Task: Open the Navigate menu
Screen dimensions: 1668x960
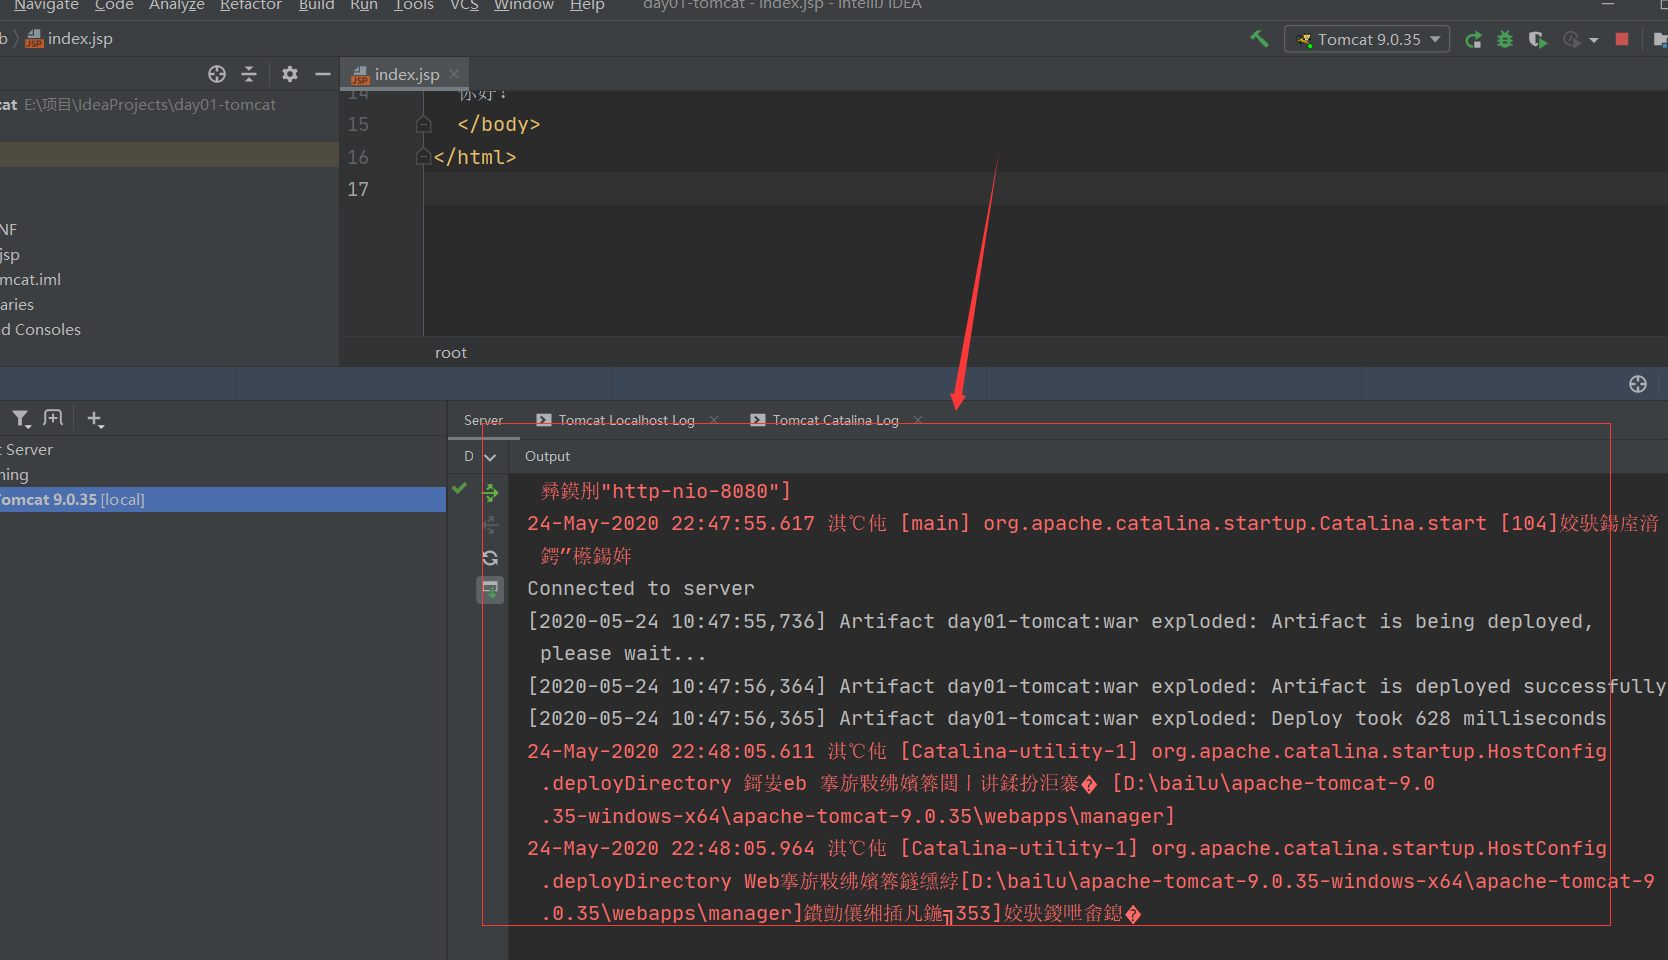Action: click(46, 5)
